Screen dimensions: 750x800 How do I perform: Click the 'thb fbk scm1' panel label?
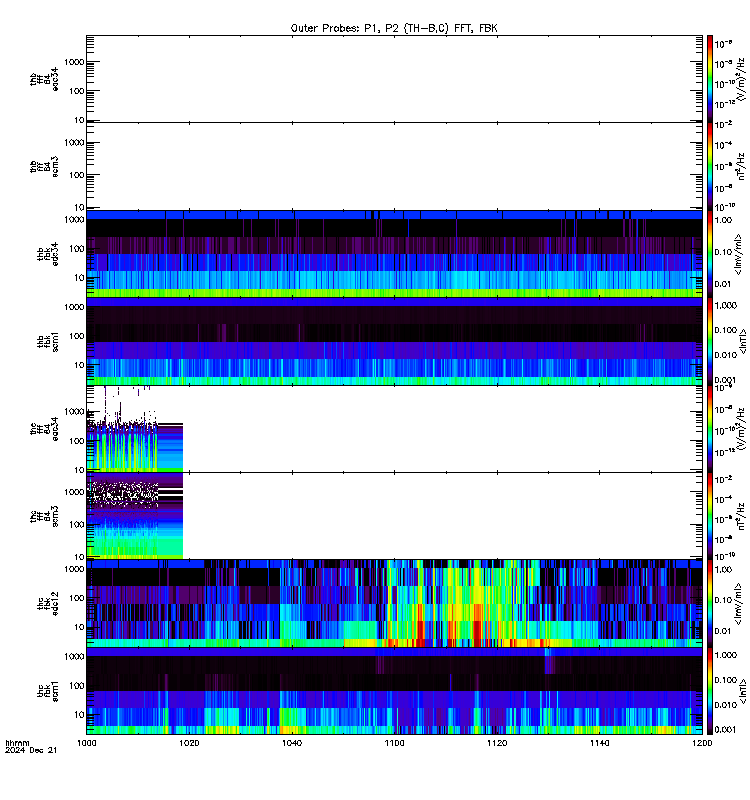click(x=47, y=341)
